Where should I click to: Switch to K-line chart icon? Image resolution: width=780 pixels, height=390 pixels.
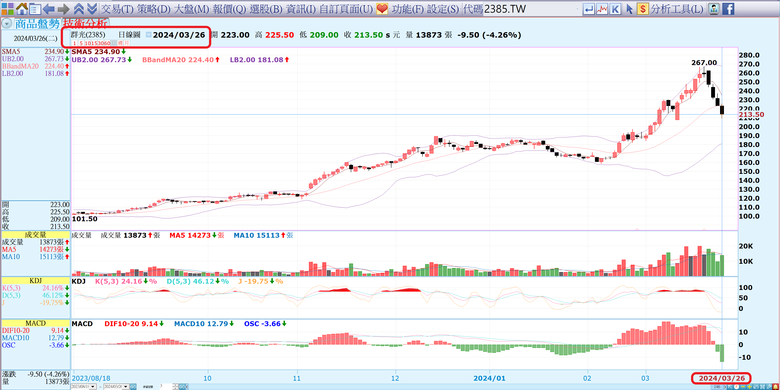616,8
